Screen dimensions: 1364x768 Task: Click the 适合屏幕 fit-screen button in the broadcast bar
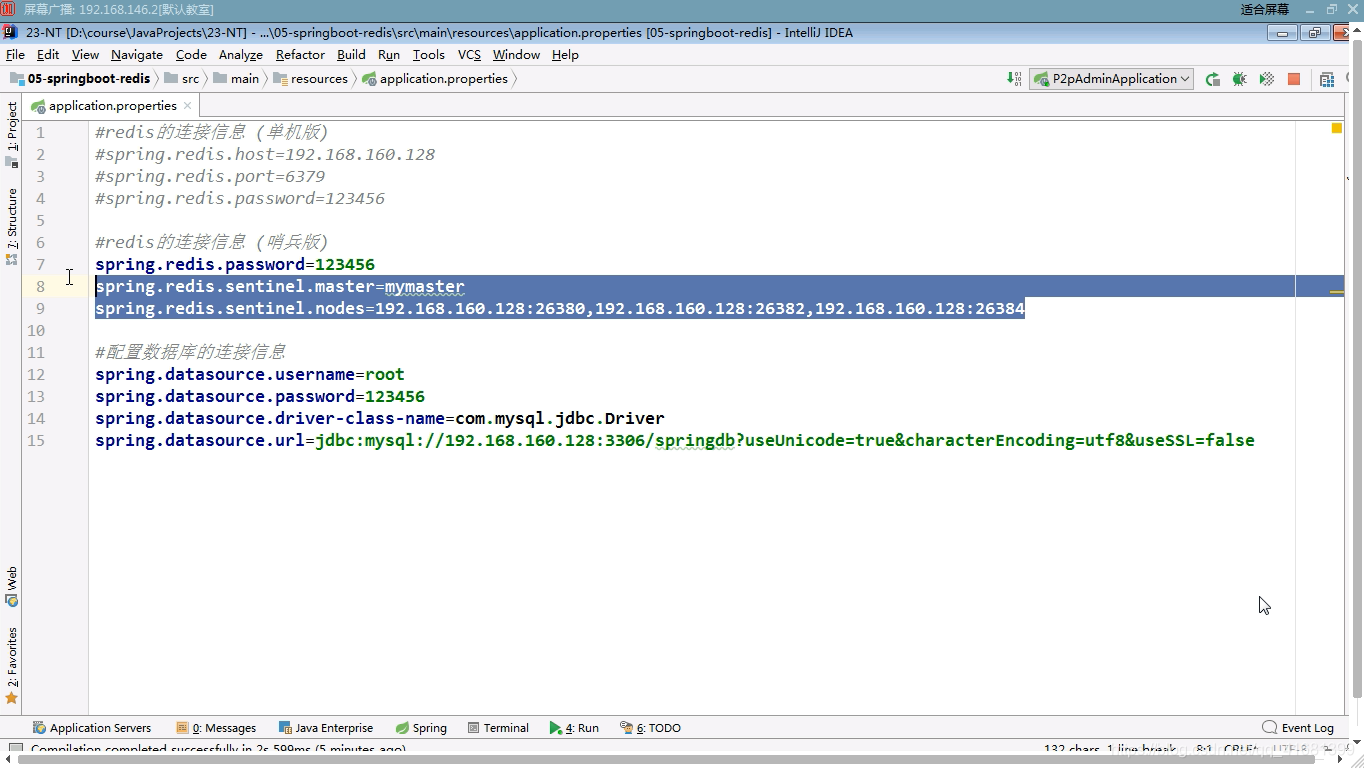(x=1265, y=9)
